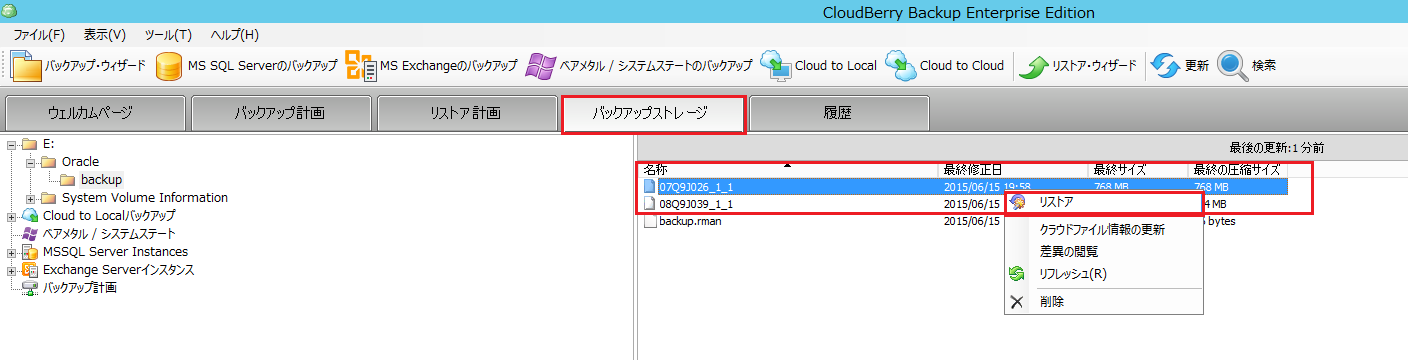Viewport: 1408px width, 360px height.
Task: Choose 削除 in the context menu
Action: click(1103, 301)
